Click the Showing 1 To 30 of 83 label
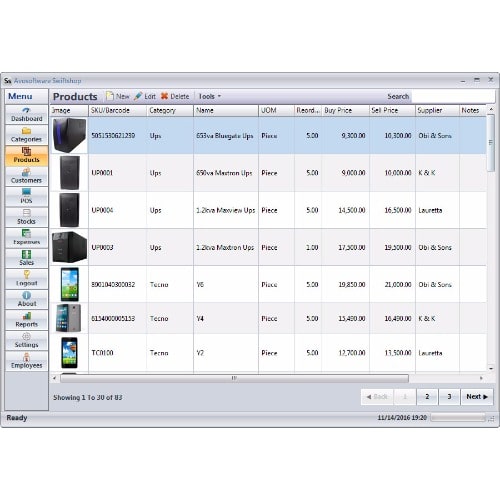 tap(88, 397)
